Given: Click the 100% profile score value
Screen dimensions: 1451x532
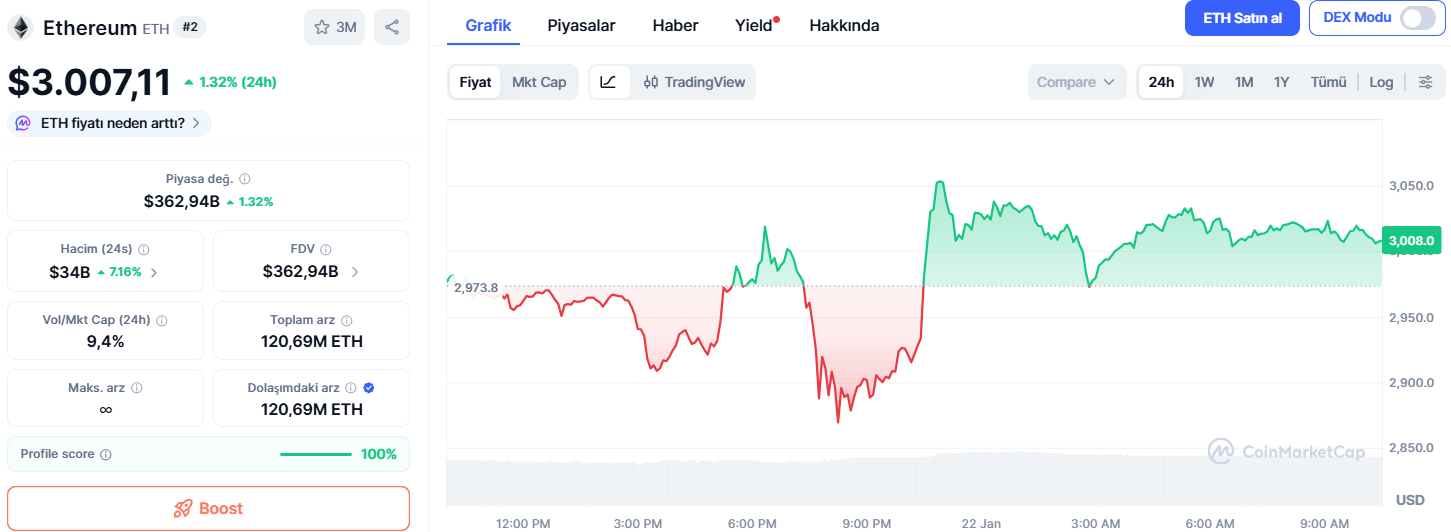Looking at the screenshot, I should [379, 454].
